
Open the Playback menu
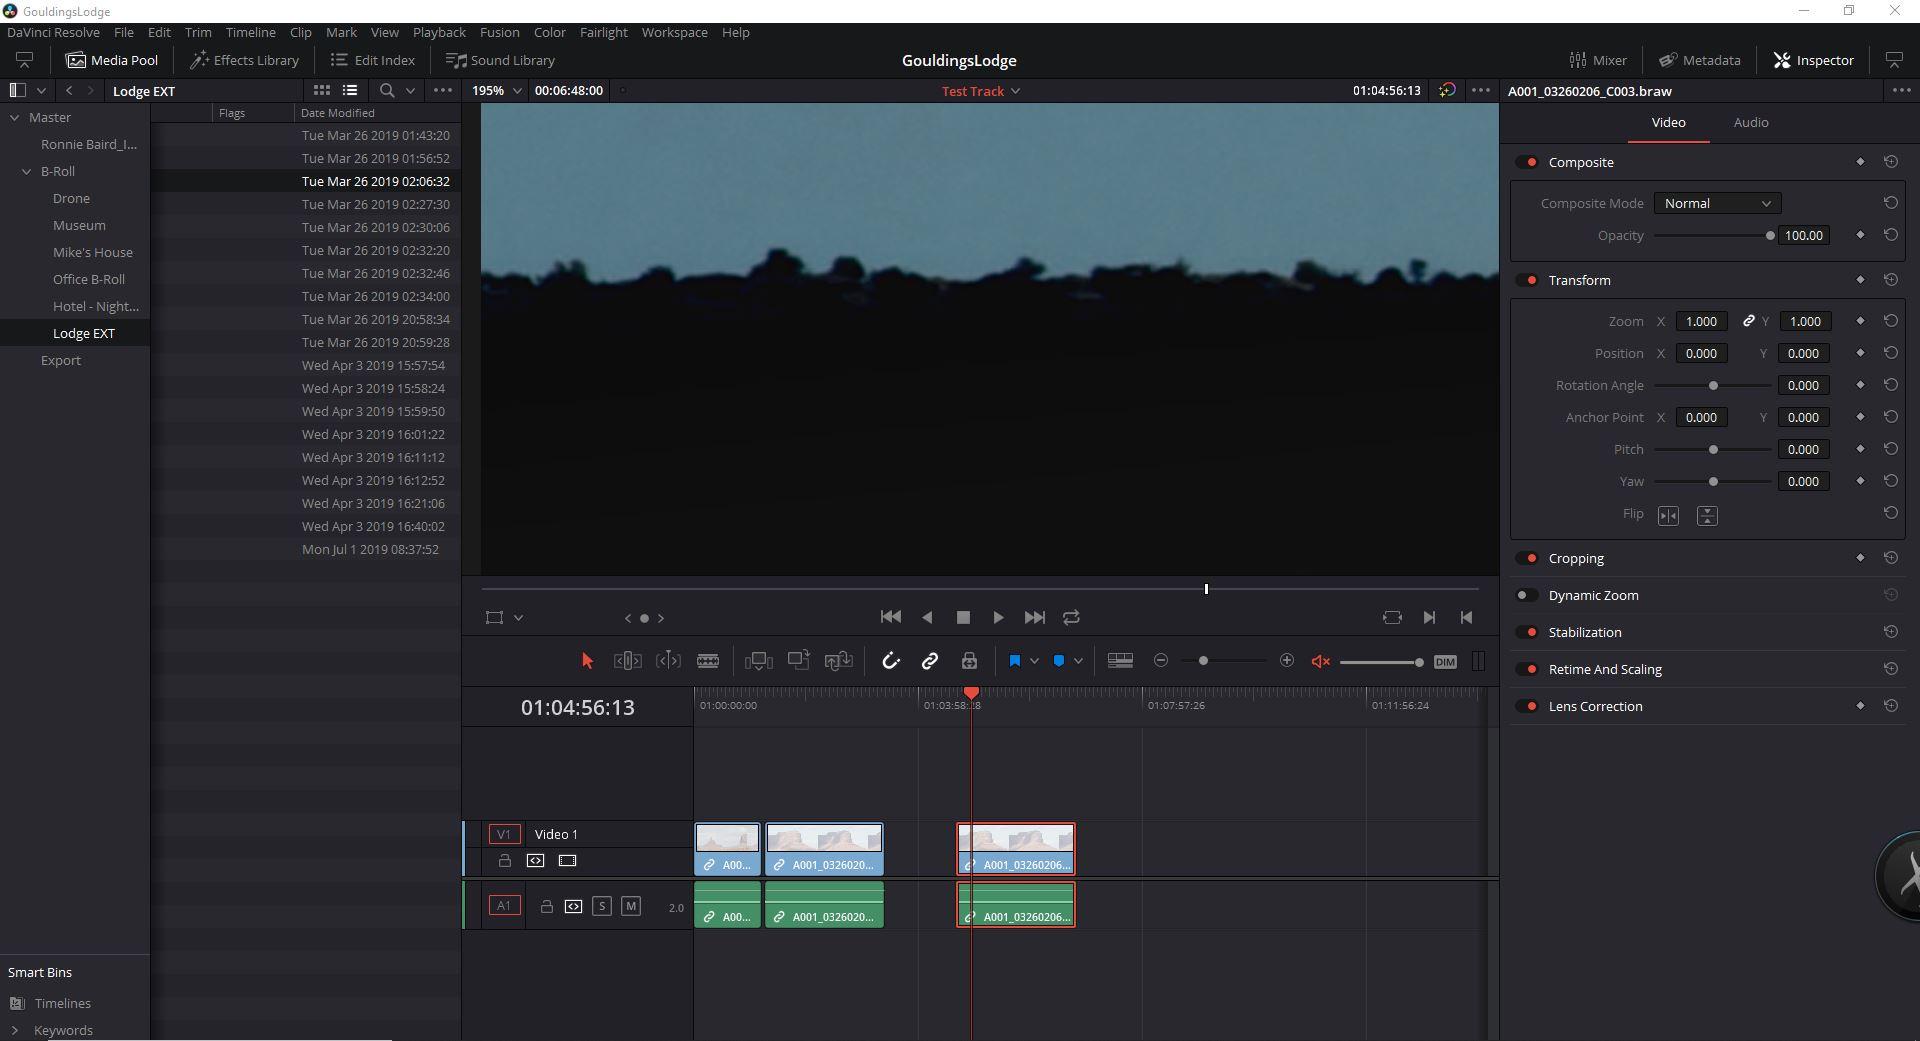pos(439,32)
